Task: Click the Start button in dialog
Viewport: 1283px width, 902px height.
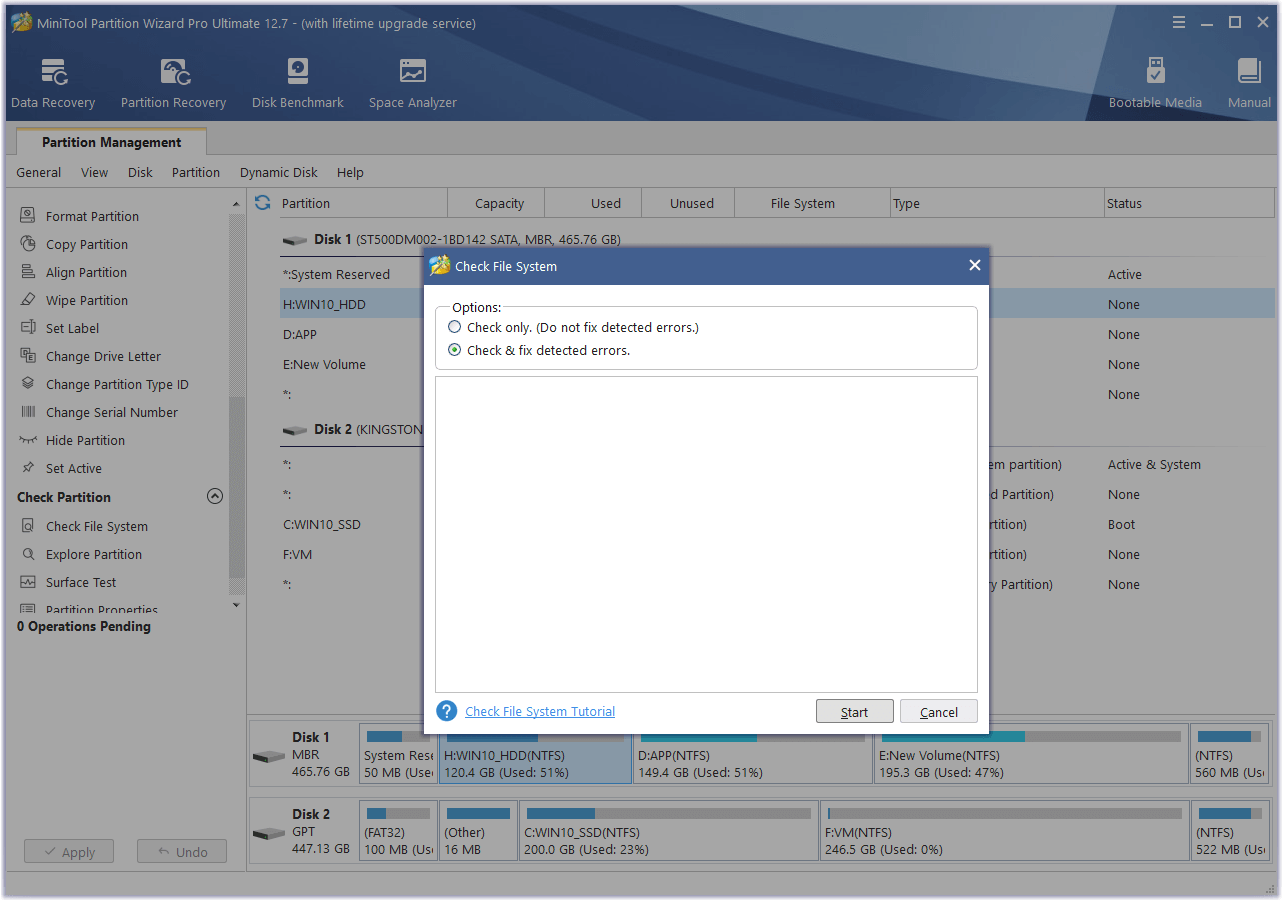Action: point(854,712)
